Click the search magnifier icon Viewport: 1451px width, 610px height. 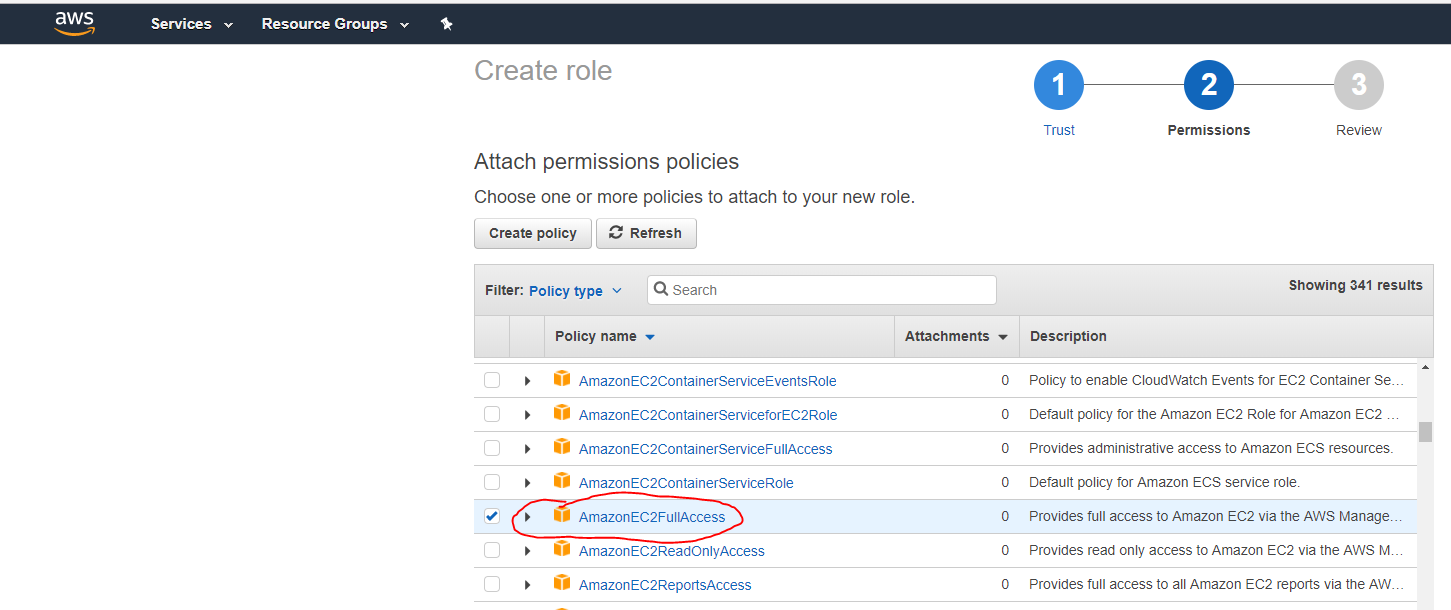pyautogui.click(x=661, y=290)
